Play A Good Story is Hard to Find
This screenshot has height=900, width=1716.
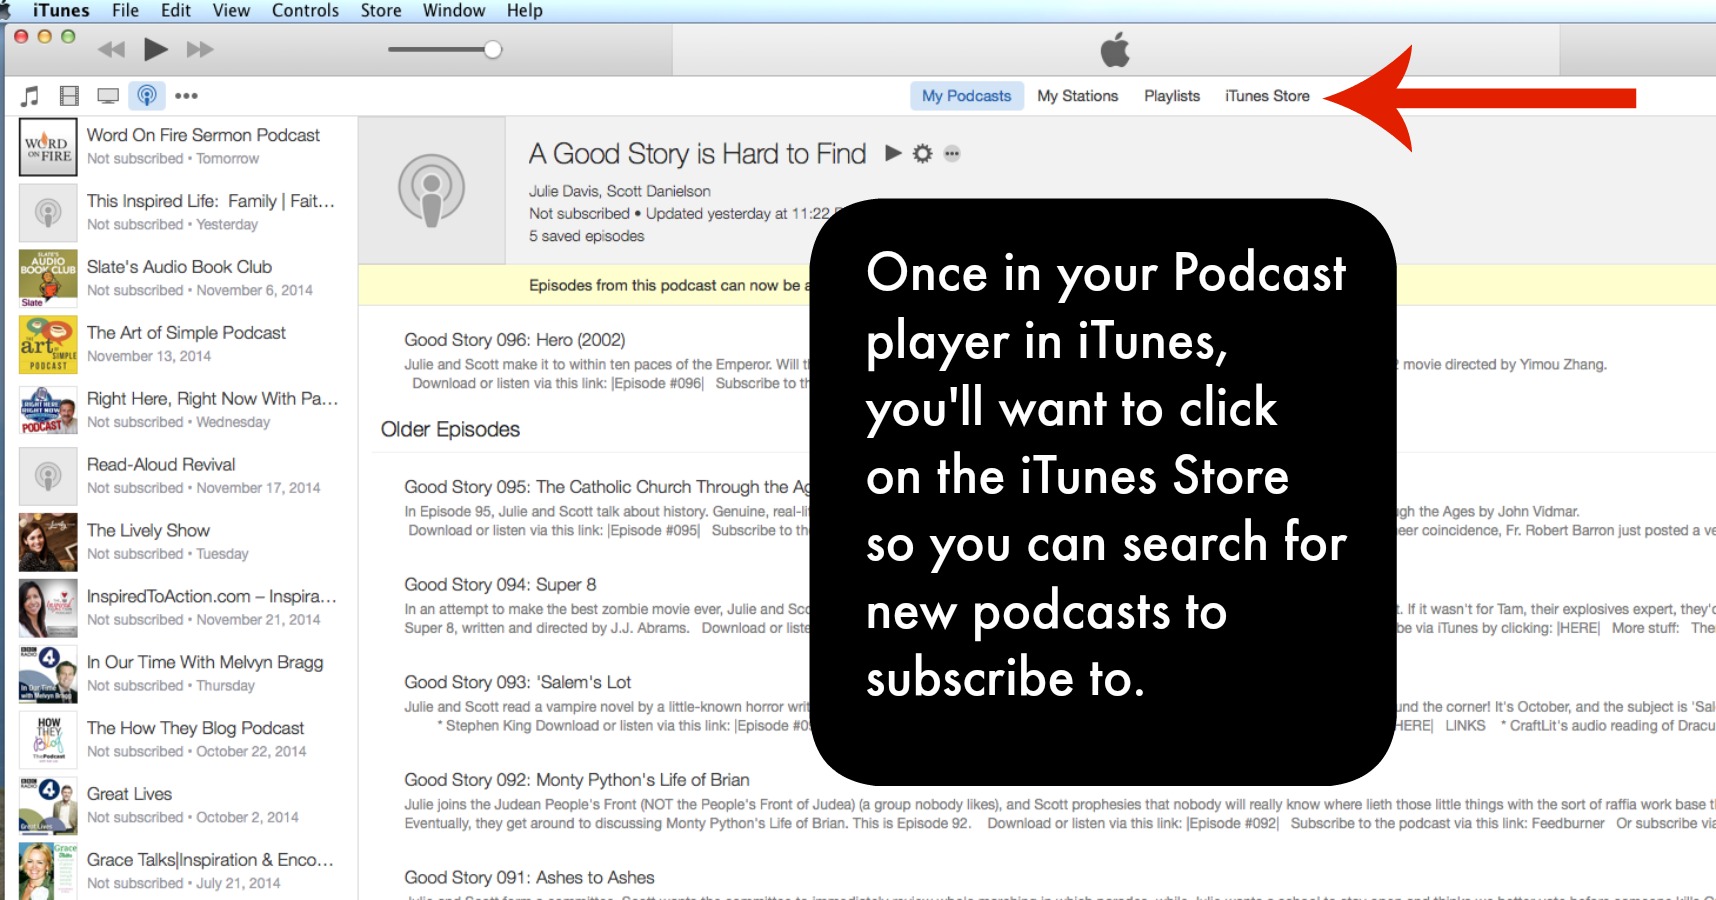pyautogui.click(x=893, y=153)
